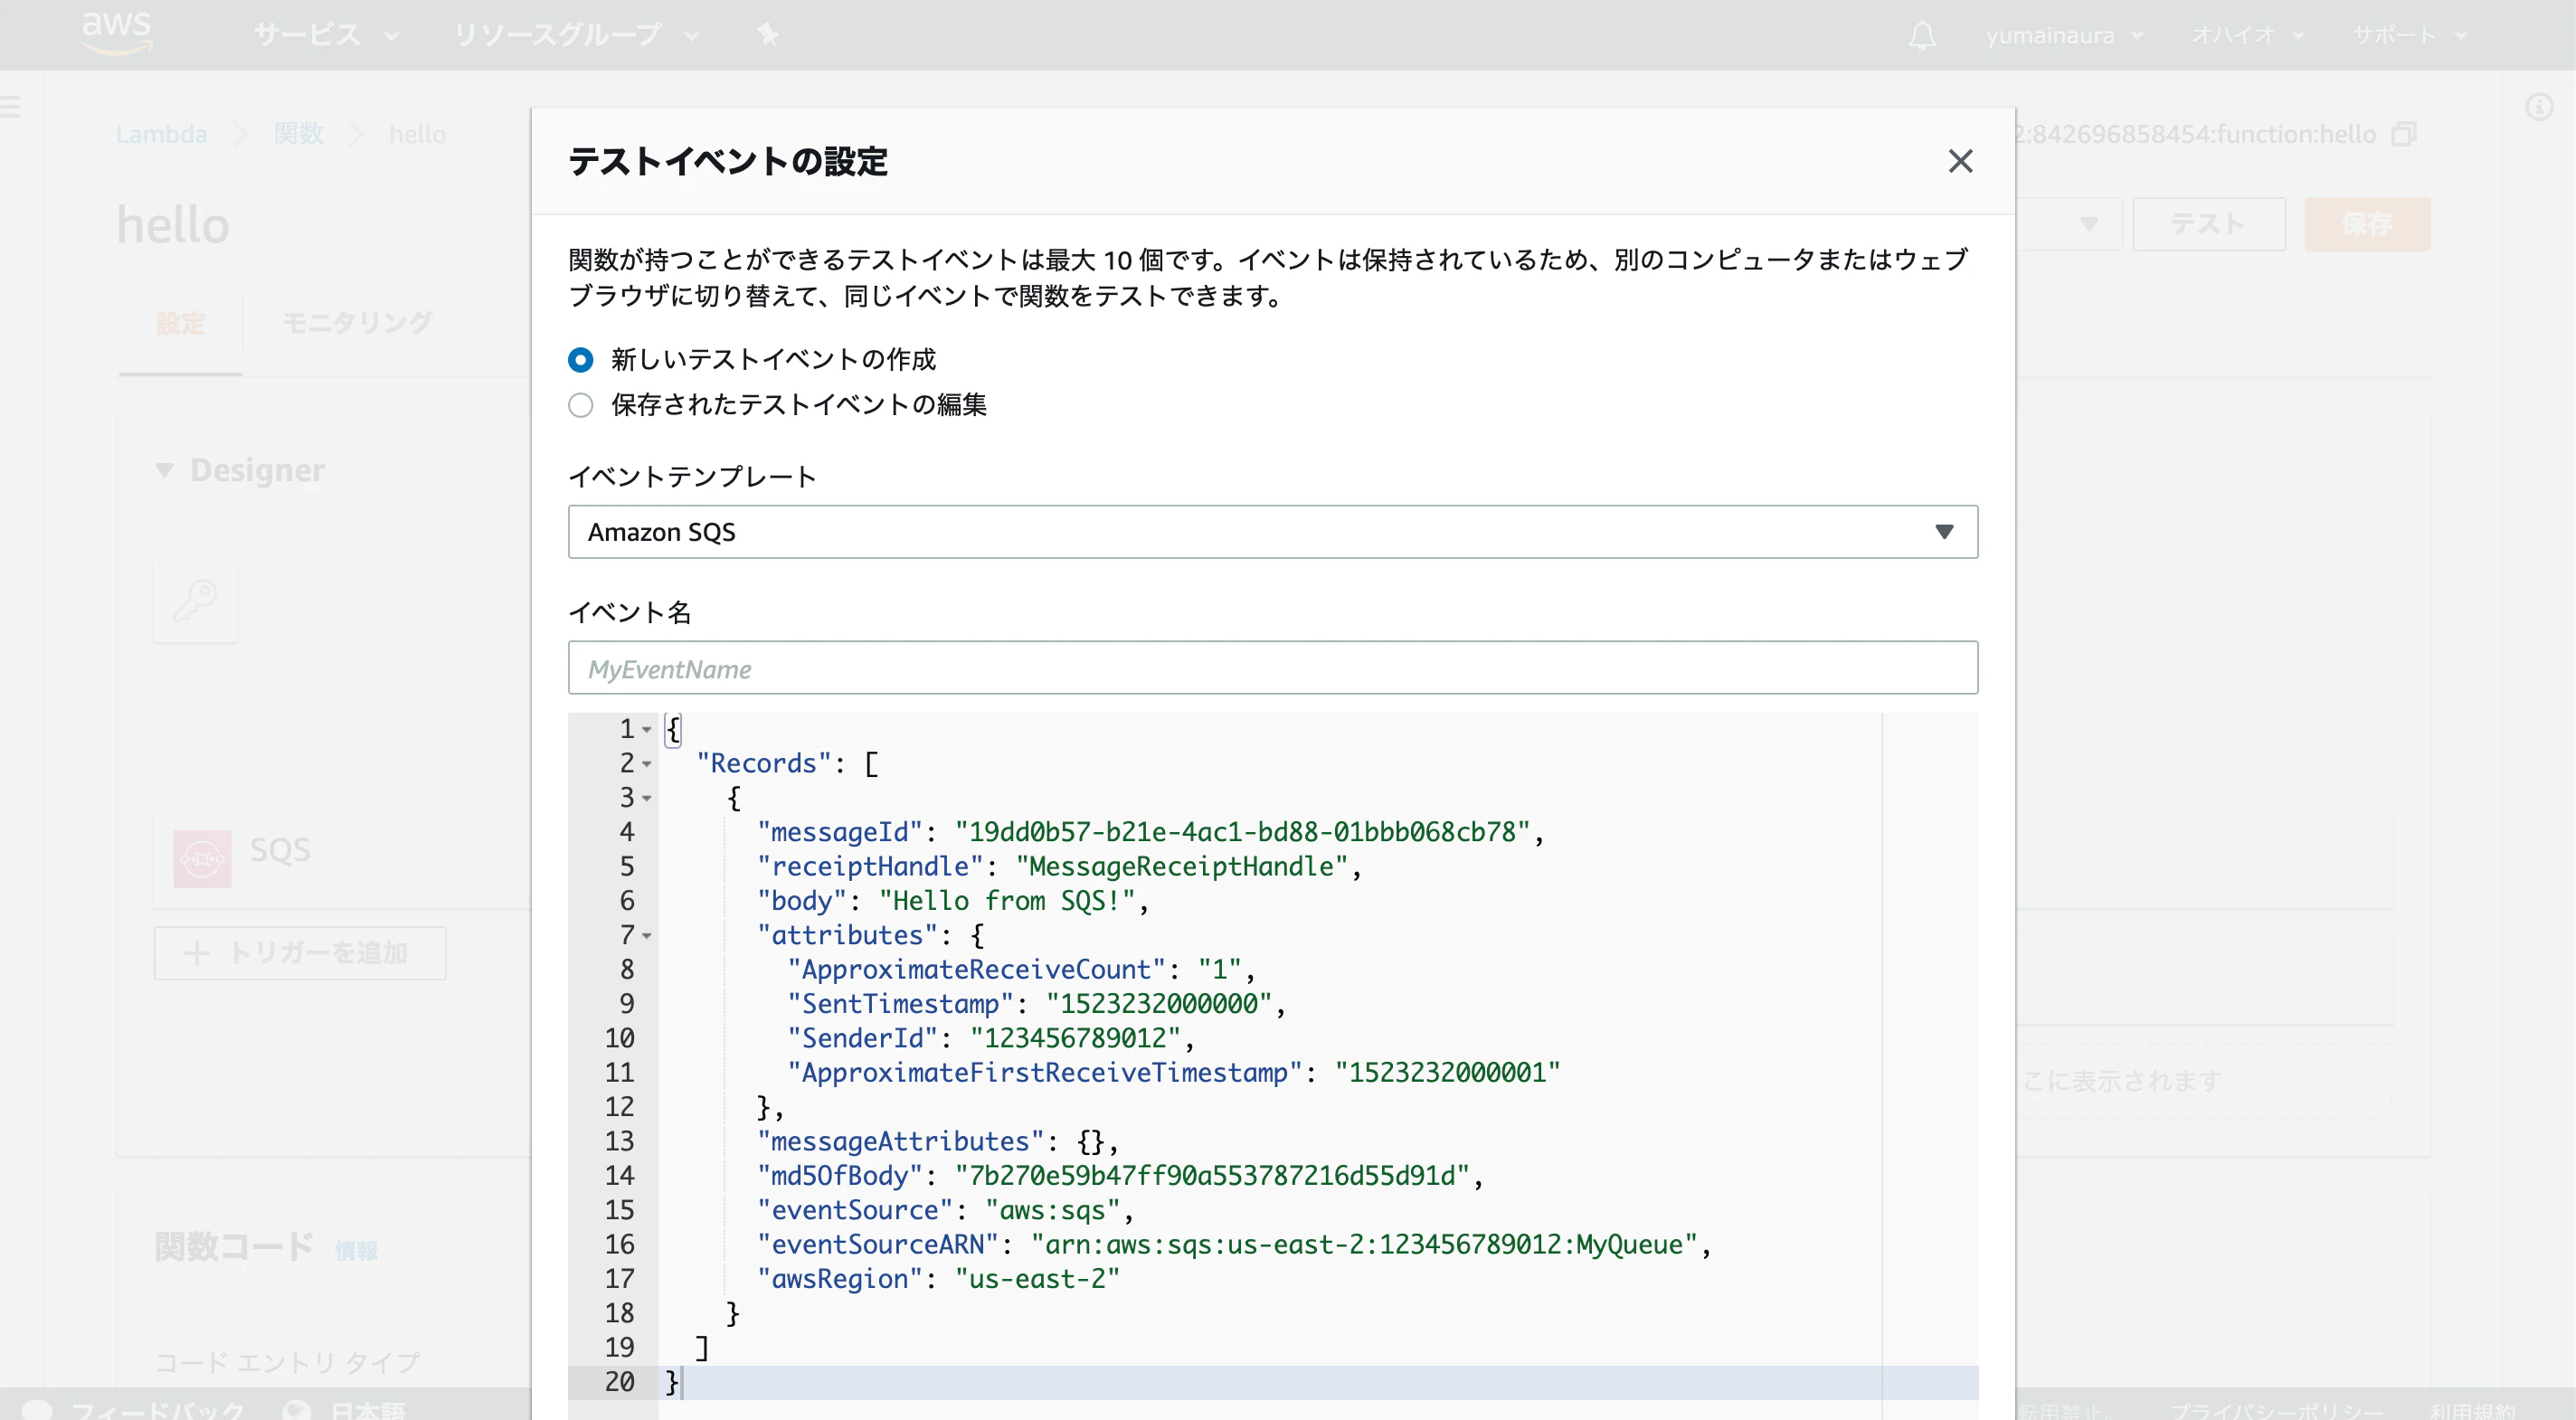Fold the attributes object on line 7

point(647,936)
